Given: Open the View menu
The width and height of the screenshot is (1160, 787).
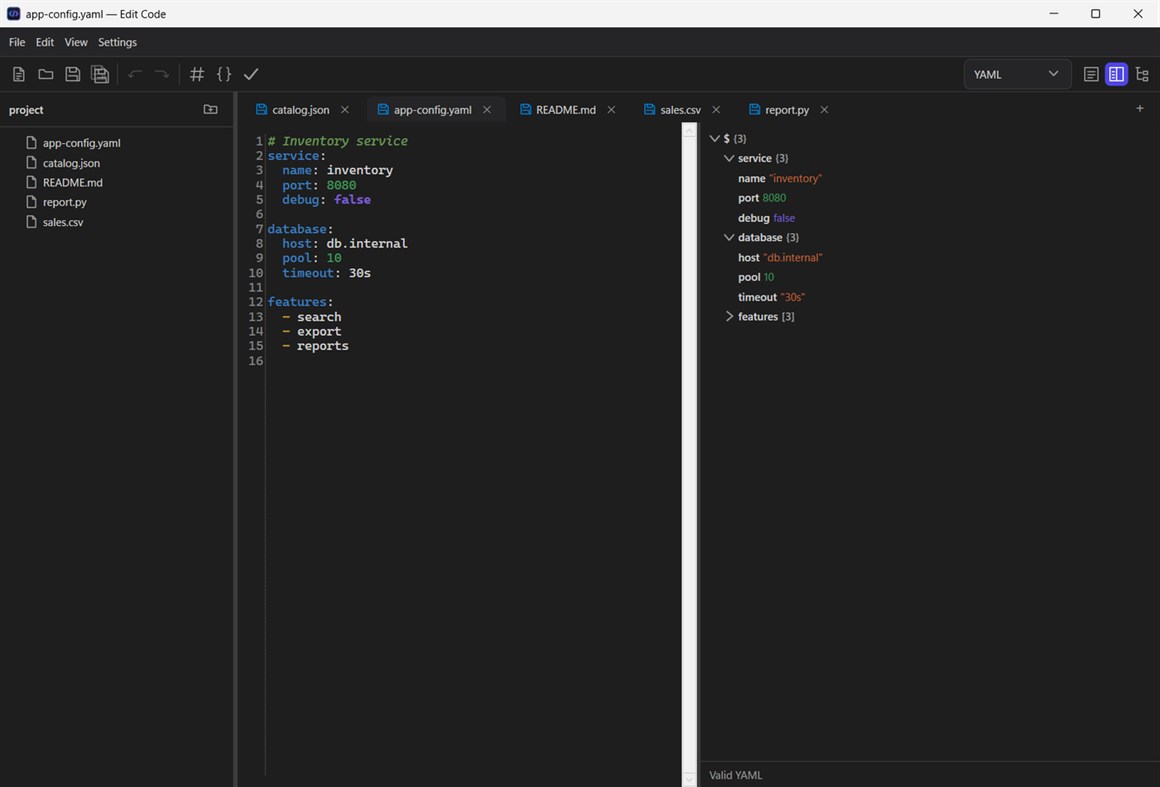Looking at the screenshot, I should point(75,42).
